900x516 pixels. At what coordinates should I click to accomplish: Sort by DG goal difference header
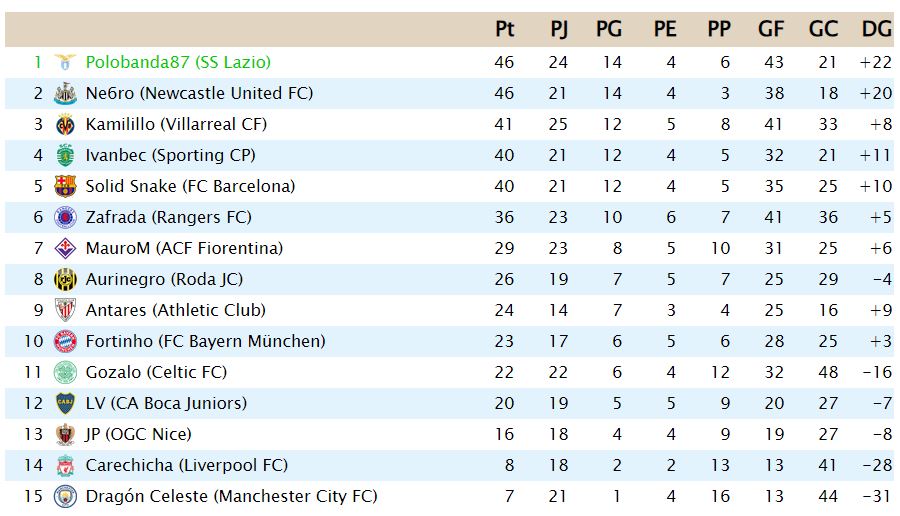click(x=876, y=29)
